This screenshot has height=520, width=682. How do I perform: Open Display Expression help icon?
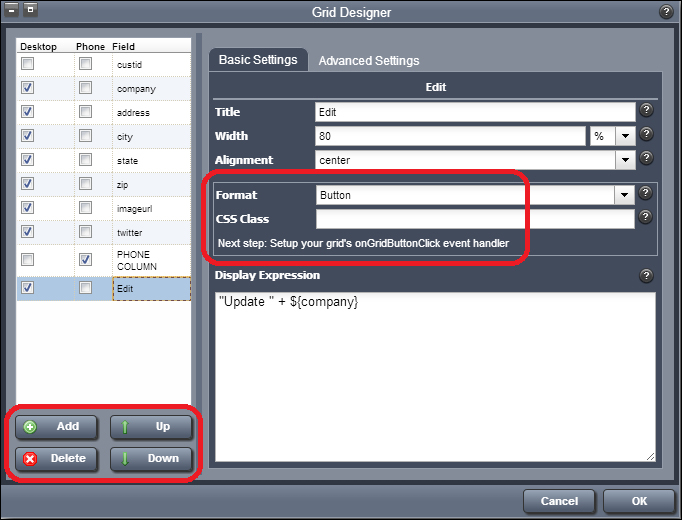[x=647, y=276]
